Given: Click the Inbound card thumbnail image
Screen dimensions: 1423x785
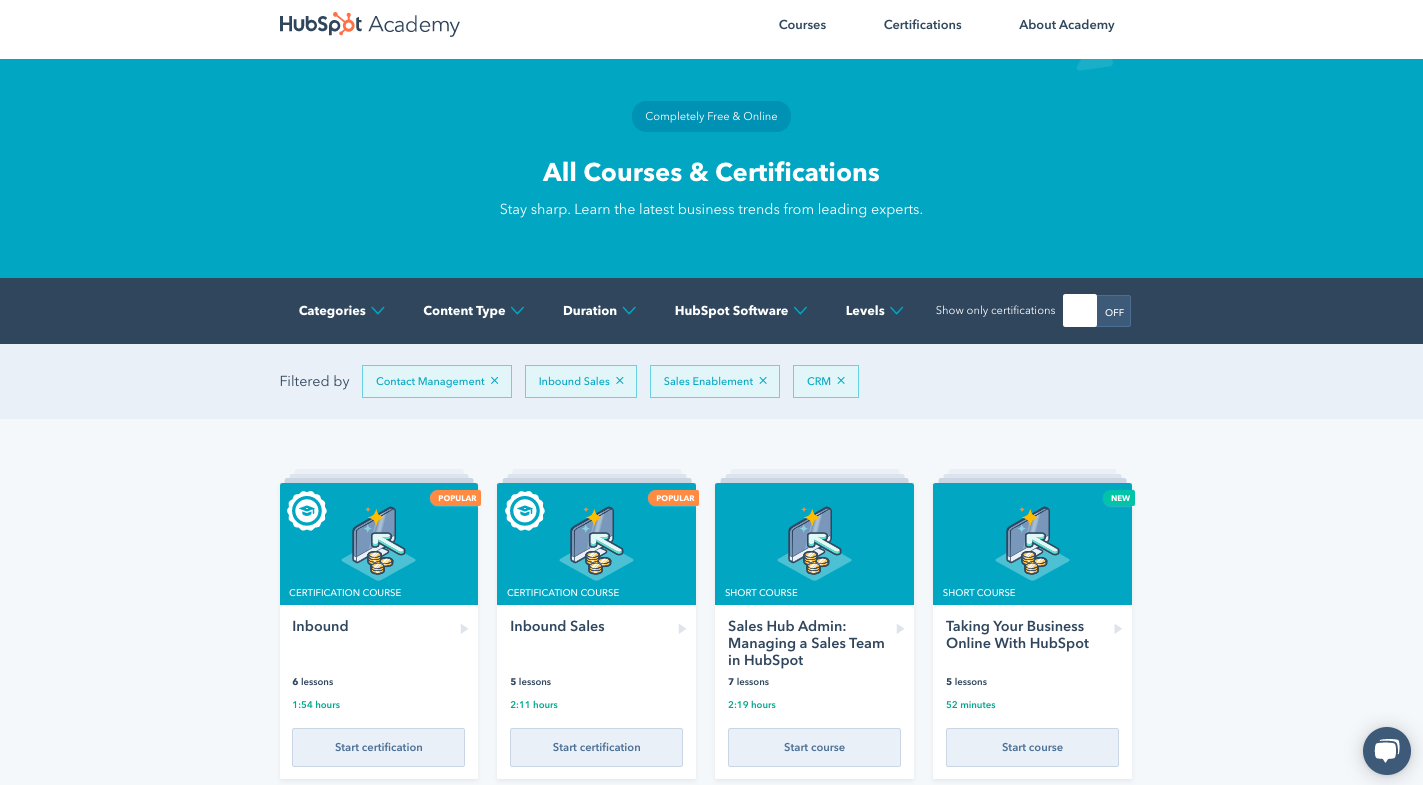Looking at the screenshot, I should [x=379, y=544].
